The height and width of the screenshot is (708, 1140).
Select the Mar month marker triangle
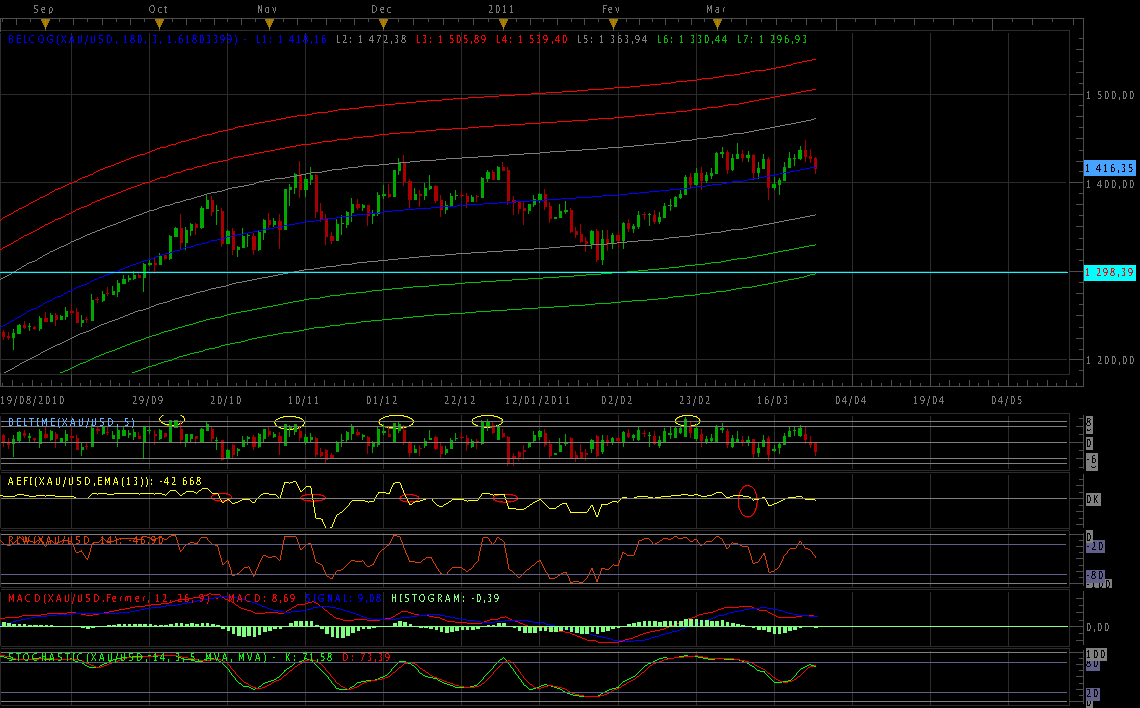[x=716, y=22]
